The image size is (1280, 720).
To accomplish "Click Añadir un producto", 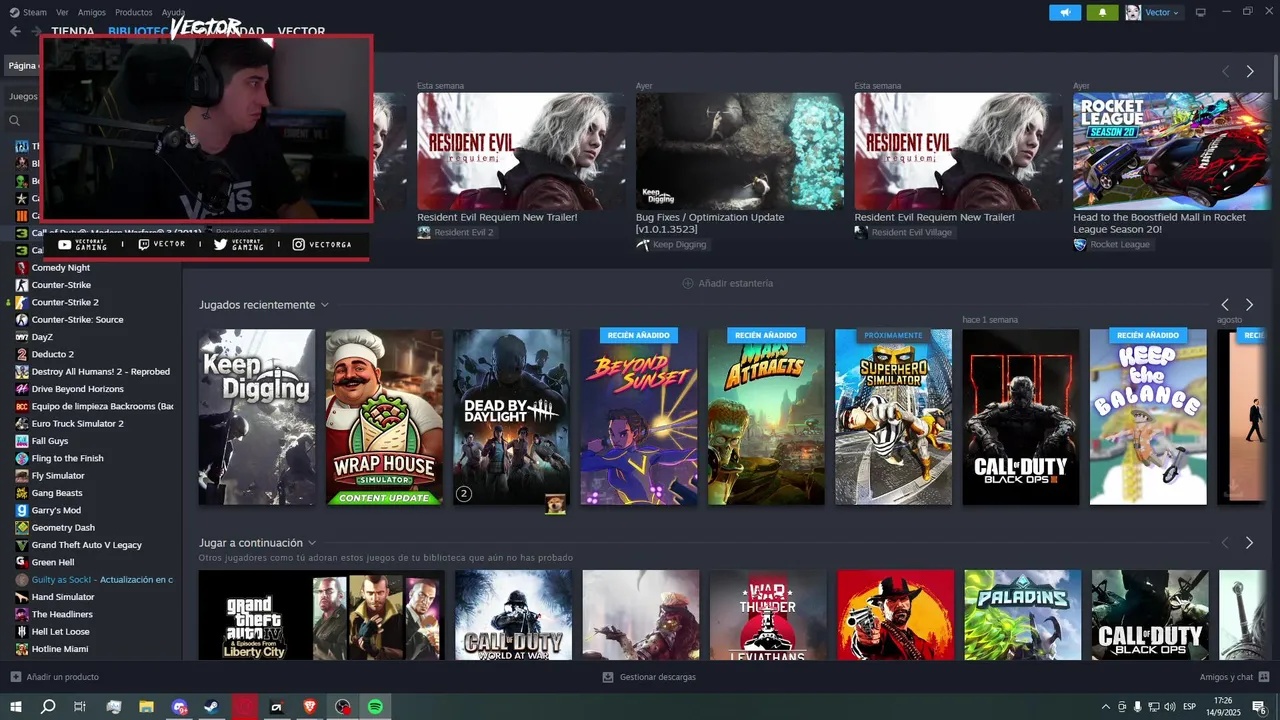I will pos(55,677).
